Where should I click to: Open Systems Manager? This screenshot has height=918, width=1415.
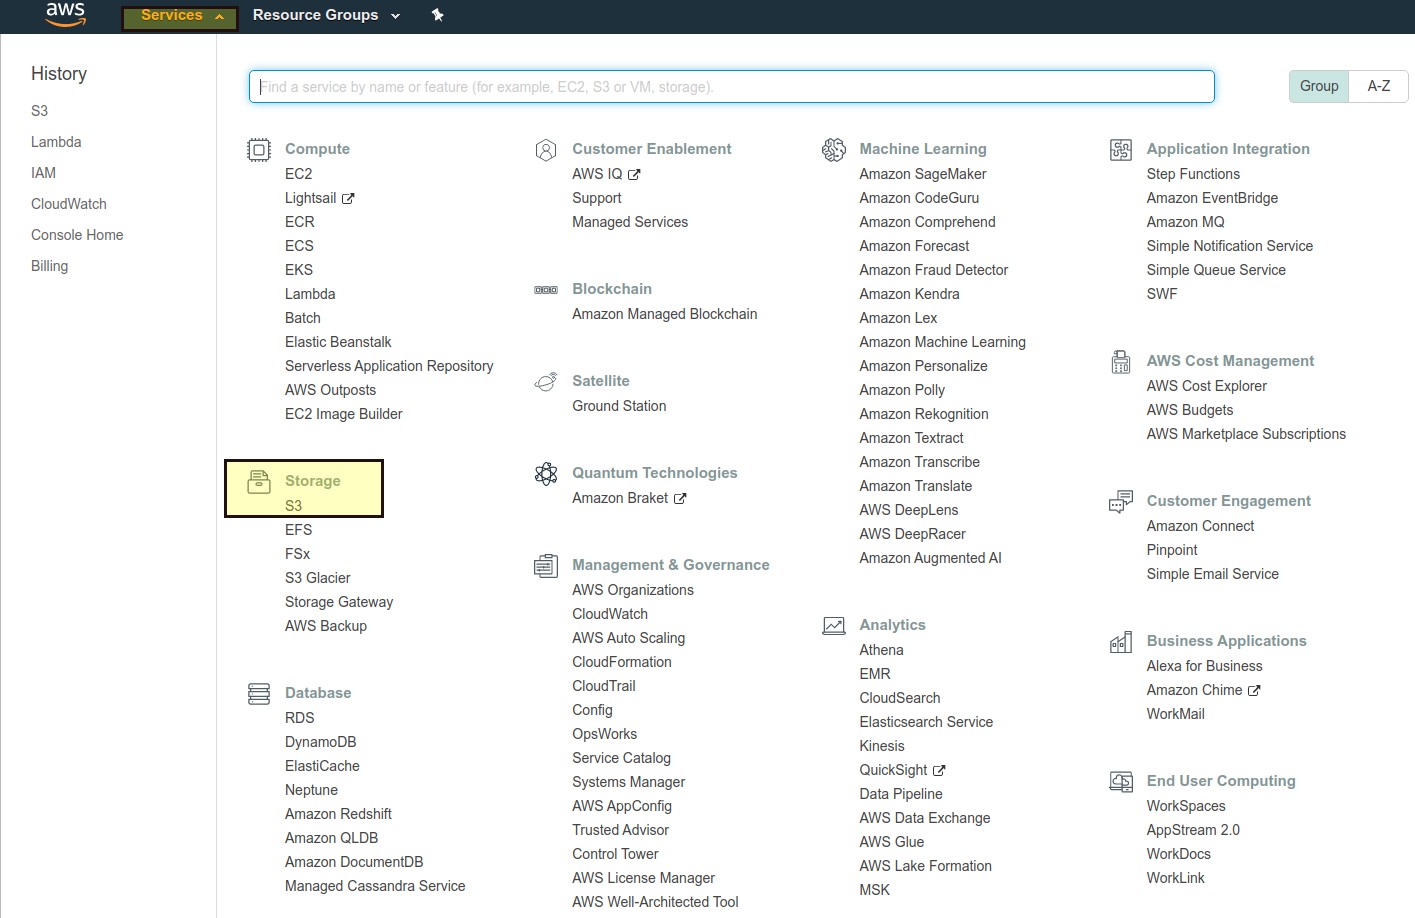point(628,782)
